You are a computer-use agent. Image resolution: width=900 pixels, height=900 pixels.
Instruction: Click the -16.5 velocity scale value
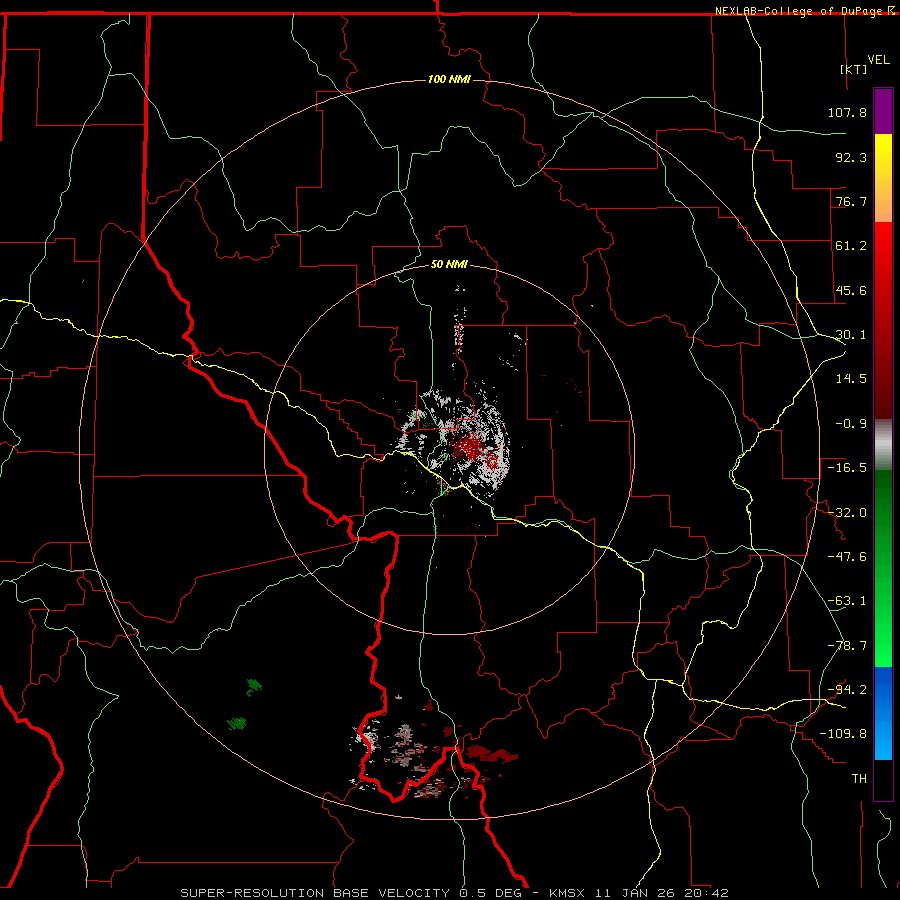[847, 468]
